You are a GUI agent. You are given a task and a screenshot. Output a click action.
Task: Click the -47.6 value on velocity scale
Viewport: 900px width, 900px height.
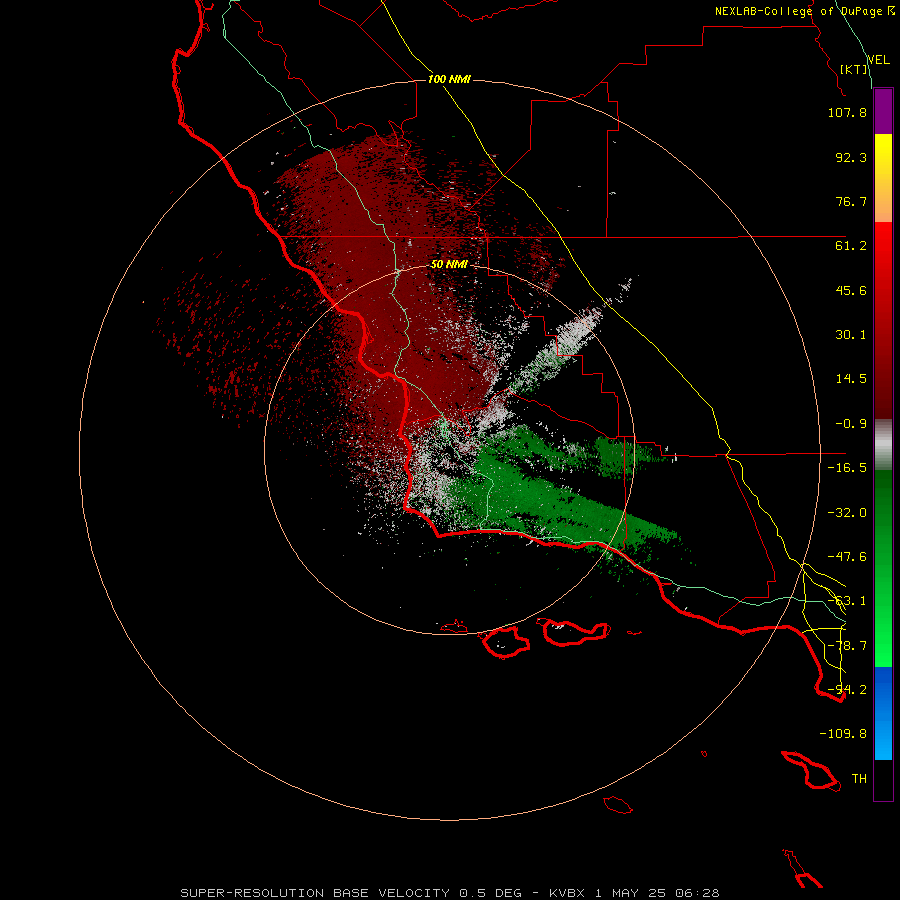847,557
